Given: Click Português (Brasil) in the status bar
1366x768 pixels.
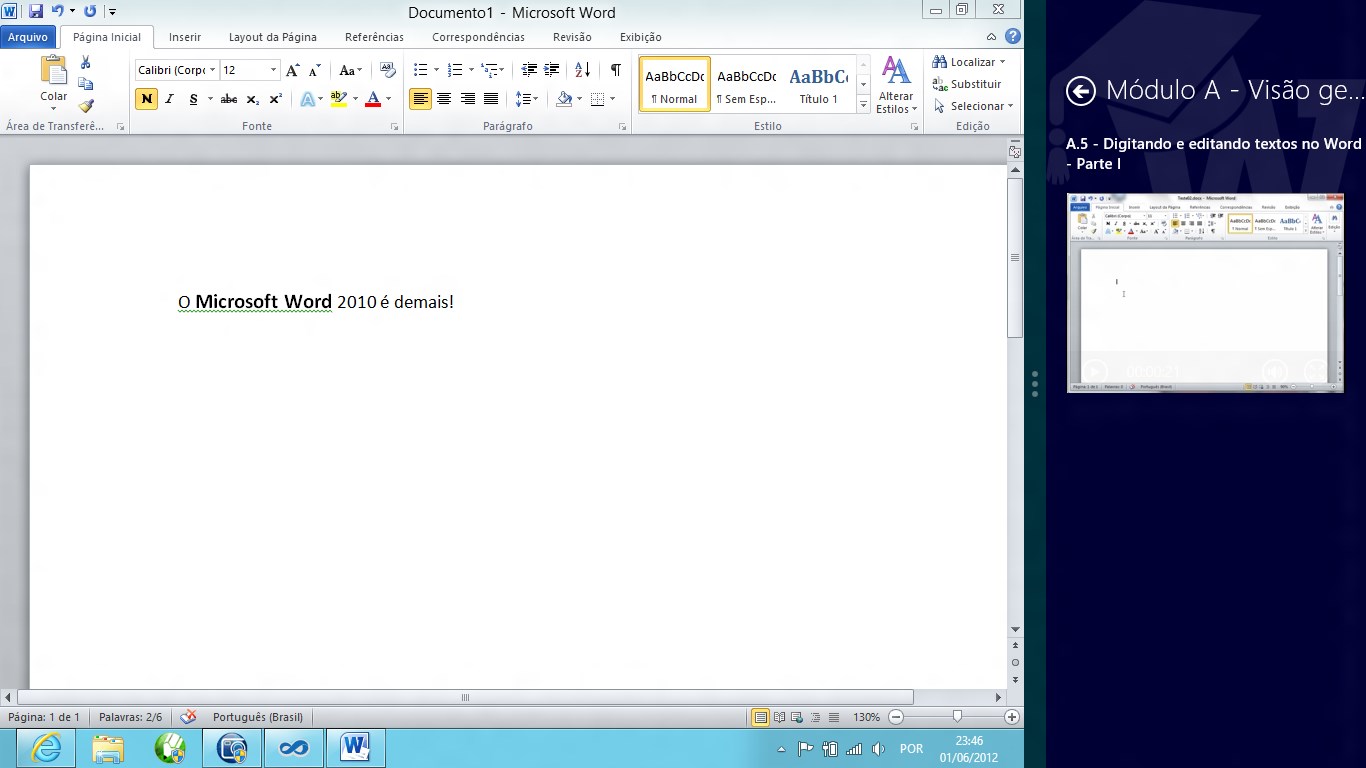Looking at the screenshot, I should coord(255,717).
